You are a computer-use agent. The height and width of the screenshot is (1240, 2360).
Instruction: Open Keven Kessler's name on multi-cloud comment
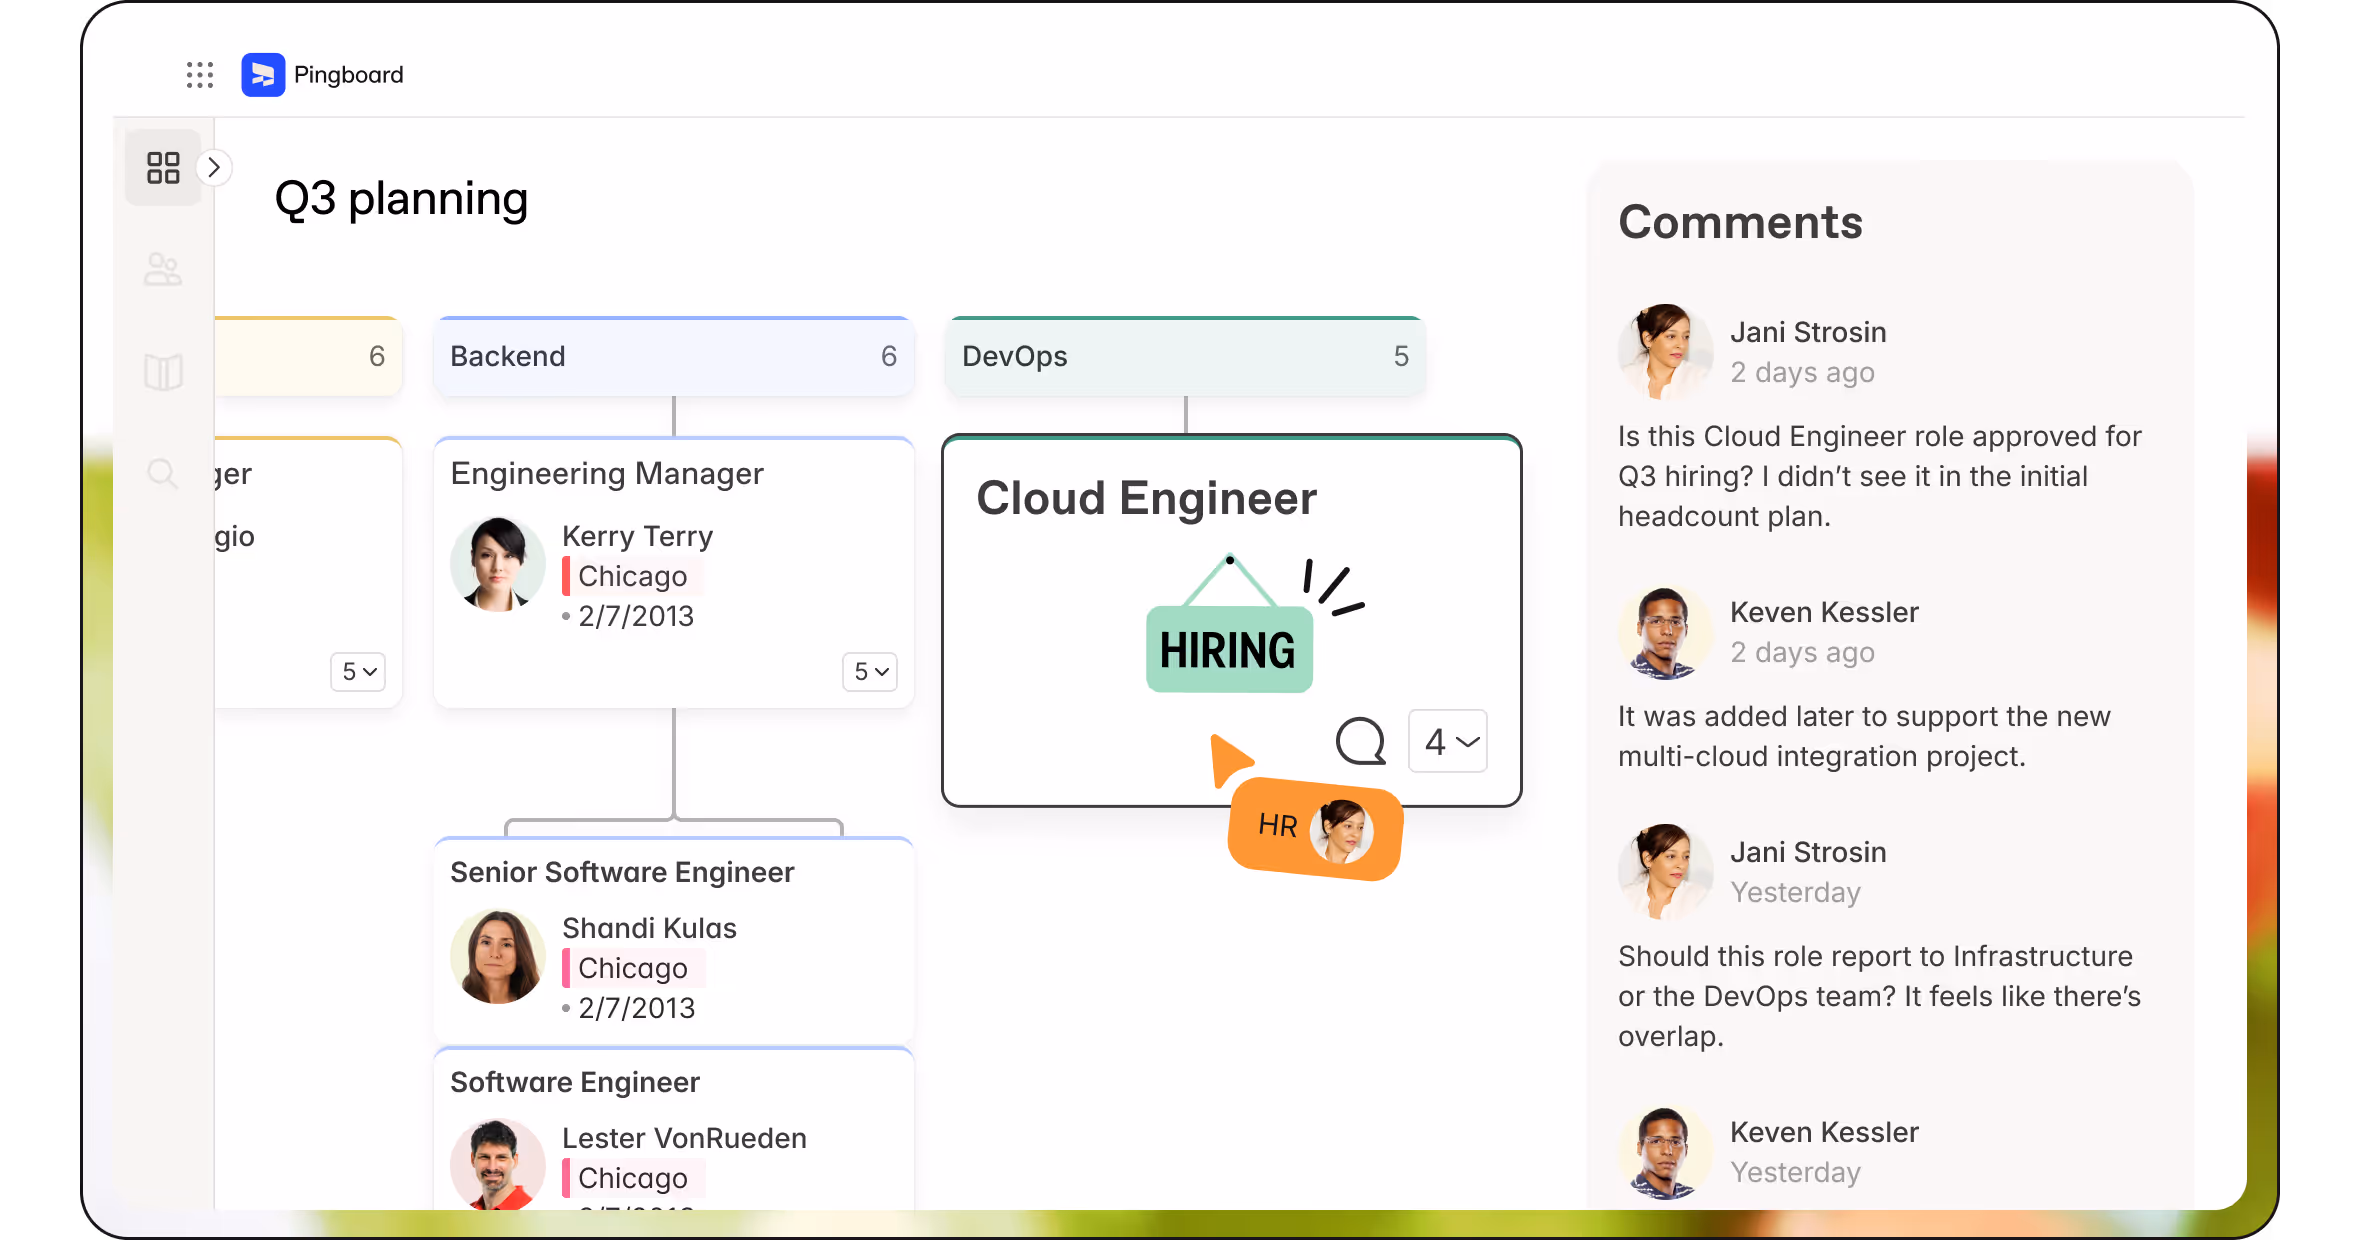click(x=1824, y=612)
